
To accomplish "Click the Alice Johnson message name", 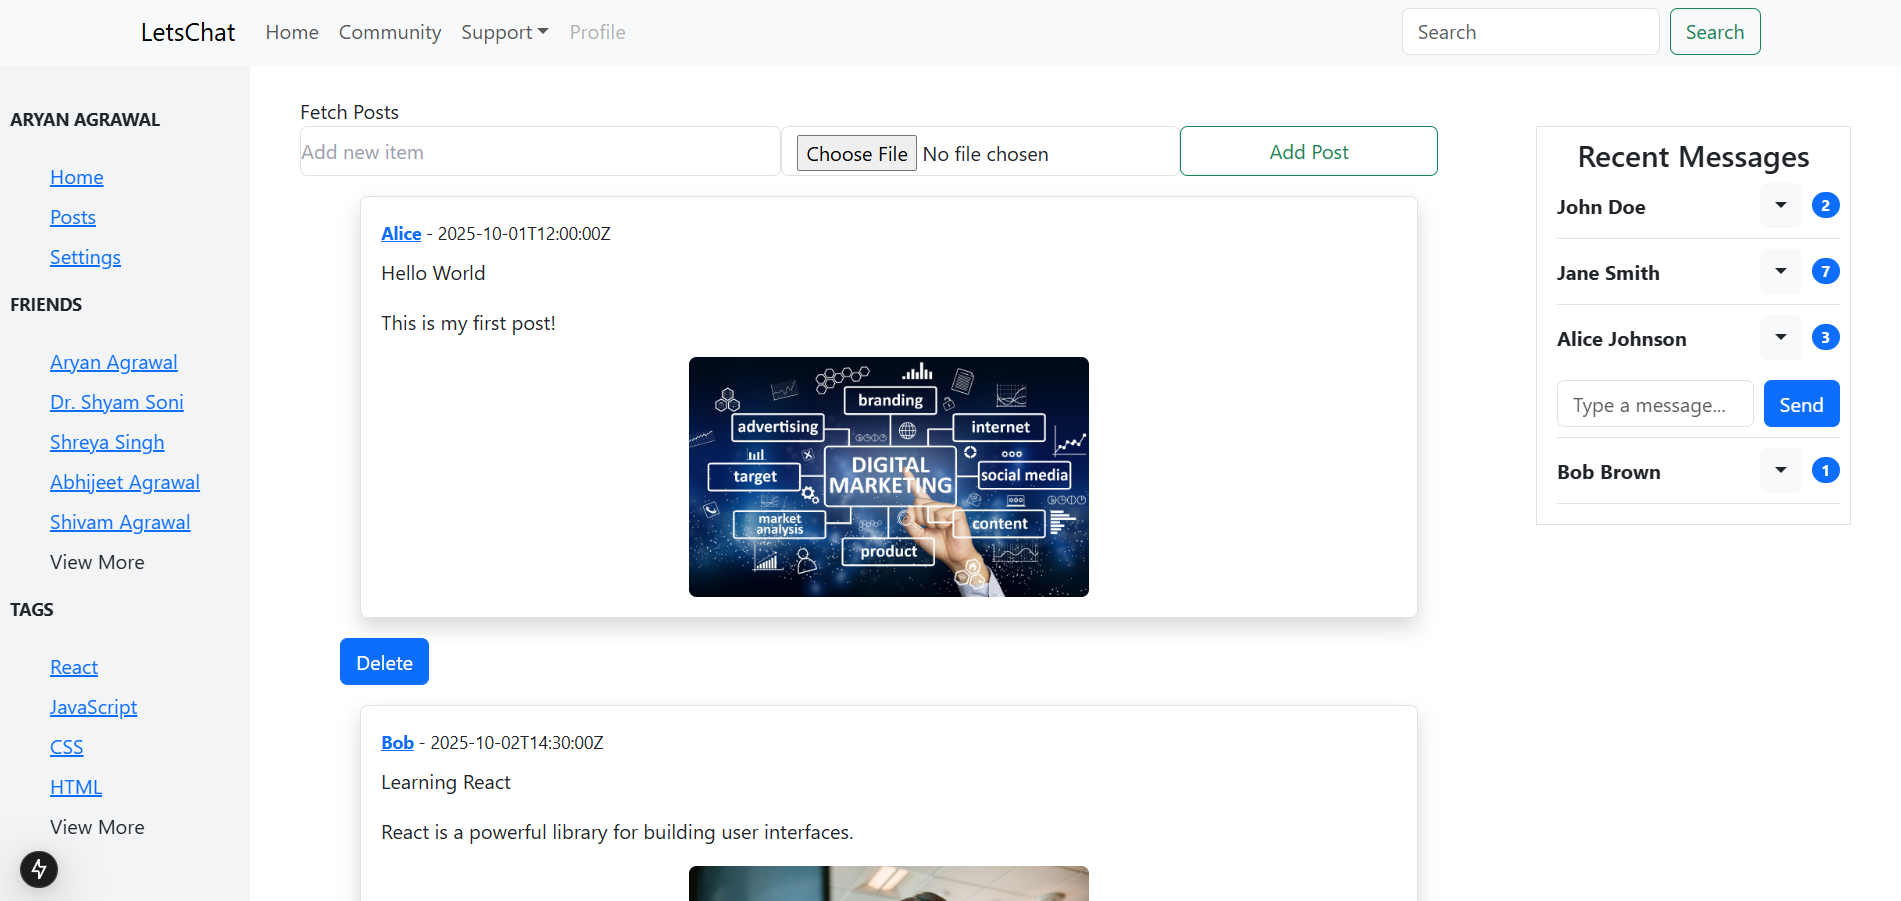I will 1621,339.
